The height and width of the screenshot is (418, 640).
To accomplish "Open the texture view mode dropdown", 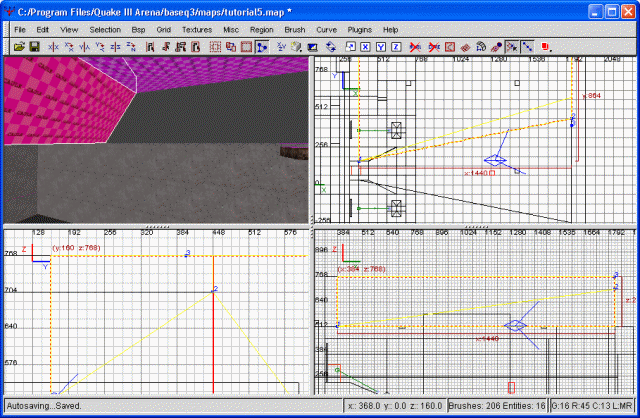I will click(297, 47).
